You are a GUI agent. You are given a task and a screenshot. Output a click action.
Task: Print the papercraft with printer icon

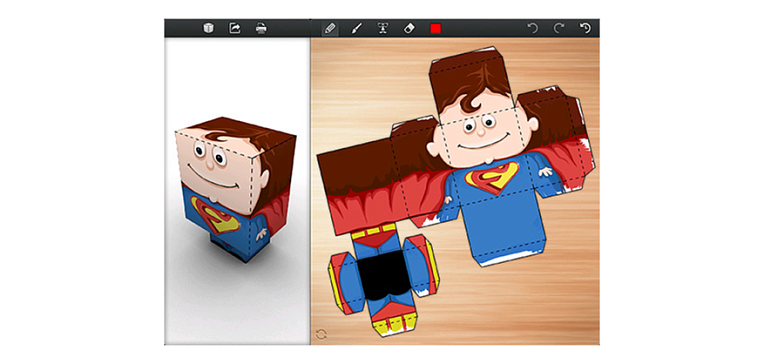261,28
